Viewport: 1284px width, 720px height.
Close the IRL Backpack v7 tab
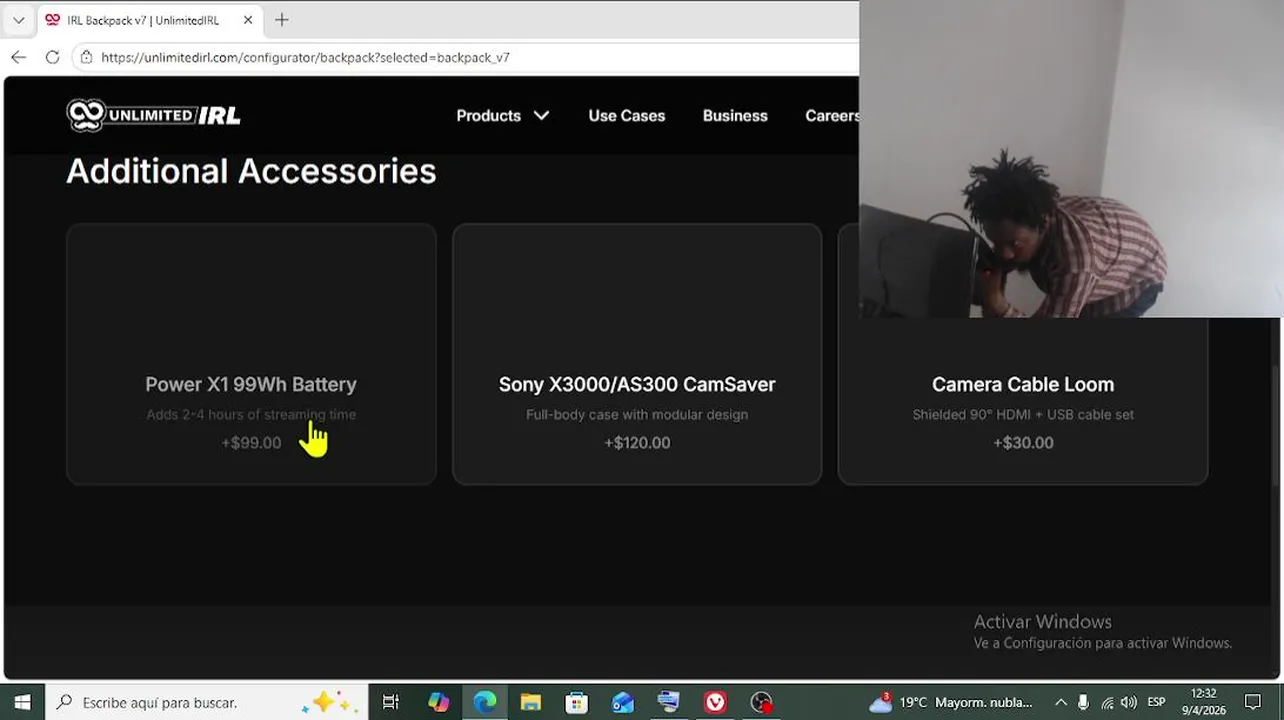tap(248, 20)
